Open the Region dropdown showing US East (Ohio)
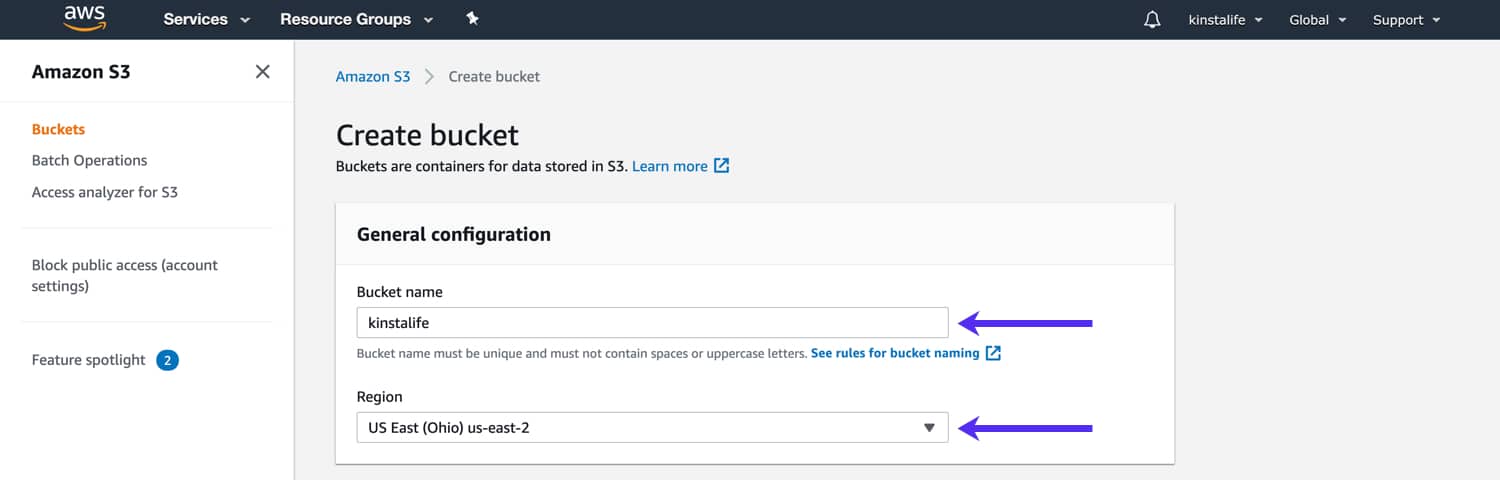 coord(652,428)
